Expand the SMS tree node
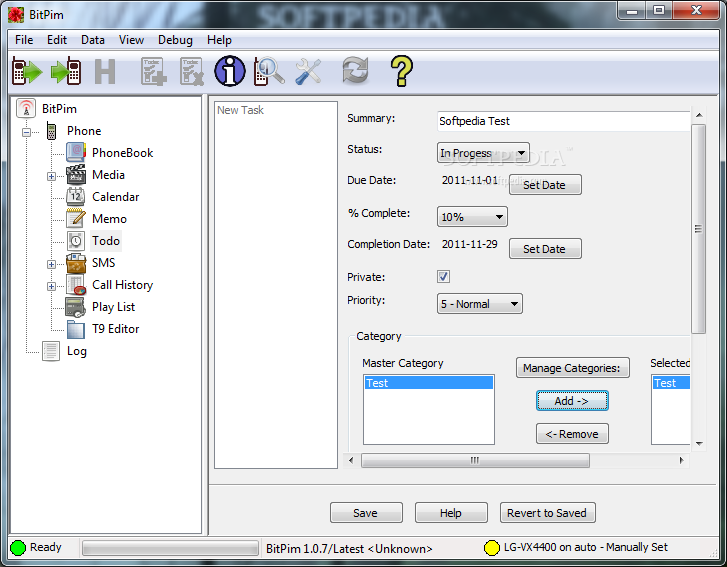The image size is (727, 567). [51, 264]
